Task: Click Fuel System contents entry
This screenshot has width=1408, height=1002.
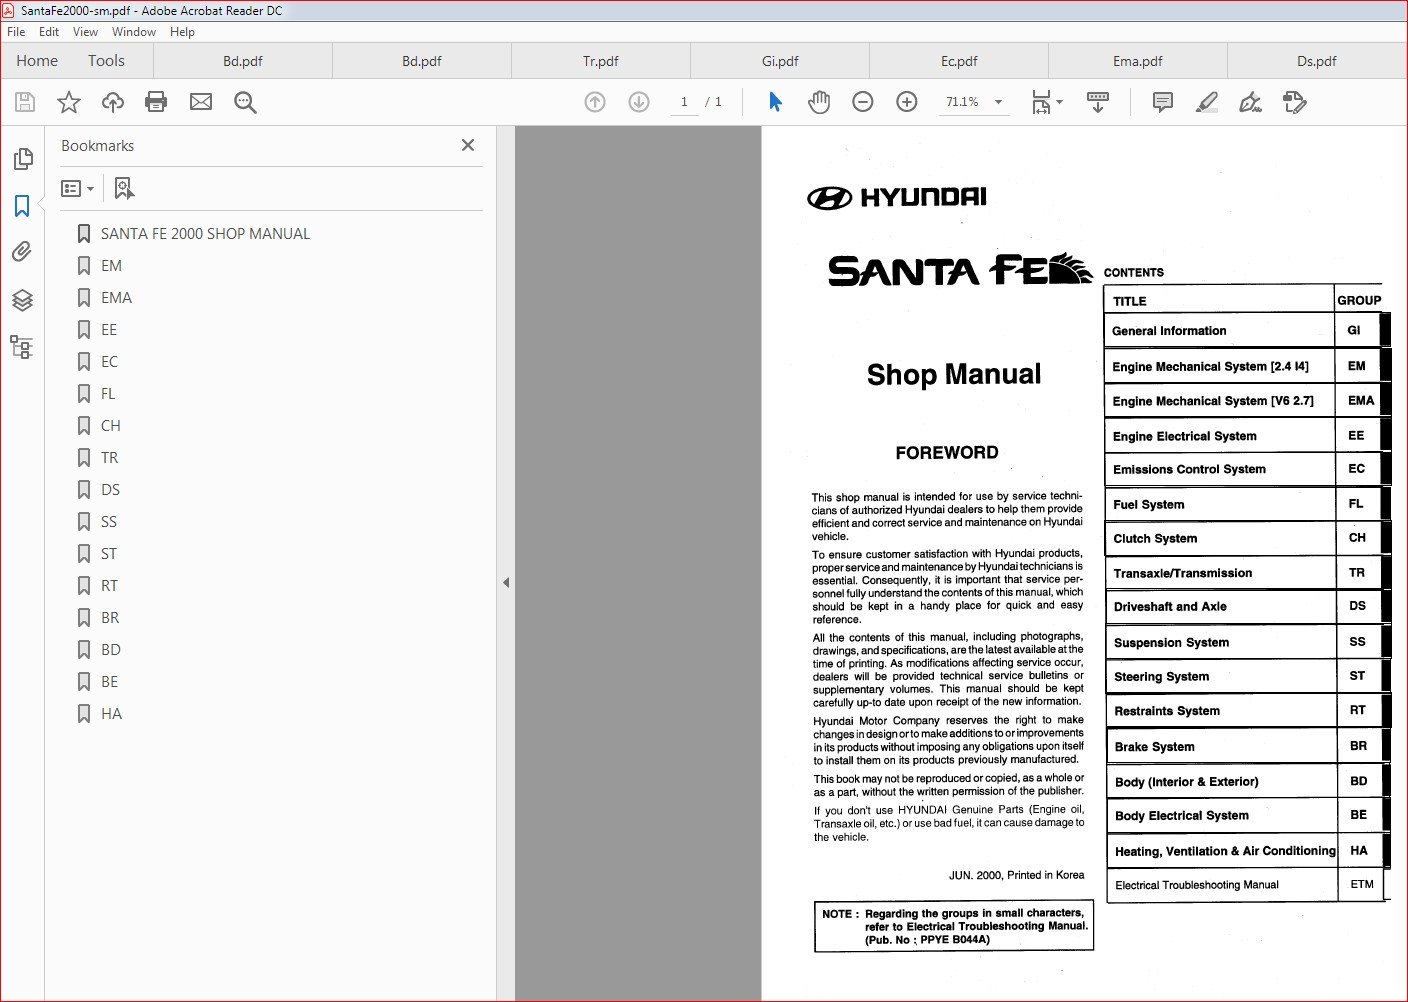Action: coord(1148,505)
